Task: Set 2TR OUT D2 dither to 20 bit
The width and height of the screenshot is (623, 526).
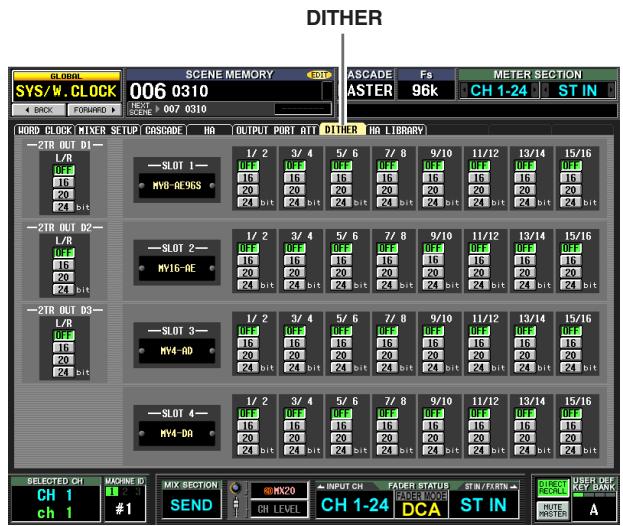Action: pyautogui.click(x=63, y=277)
